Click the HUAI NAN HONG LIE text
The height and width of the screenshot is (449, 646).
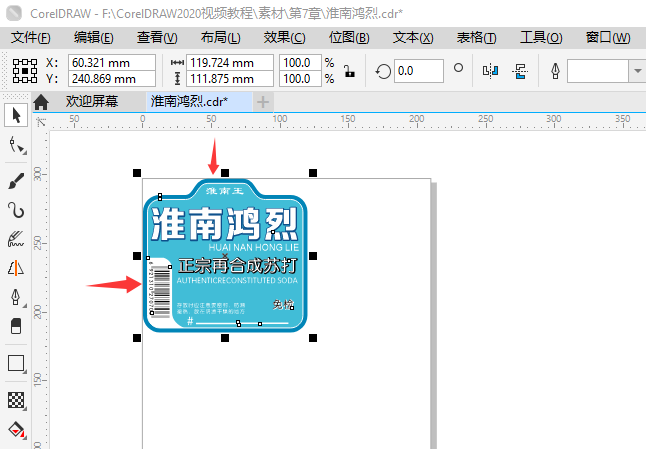253,248
